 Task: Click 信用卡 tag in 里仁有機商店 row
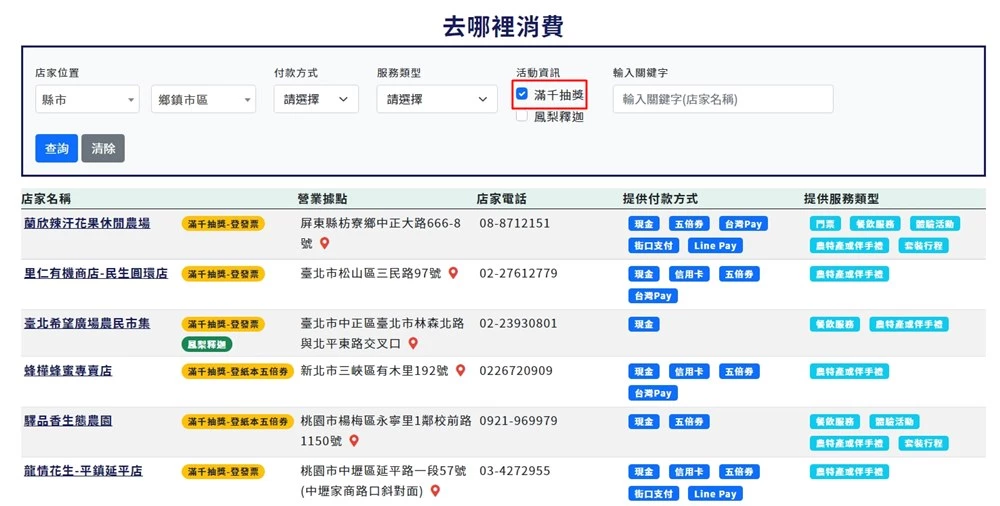click(x=689, y=274)
